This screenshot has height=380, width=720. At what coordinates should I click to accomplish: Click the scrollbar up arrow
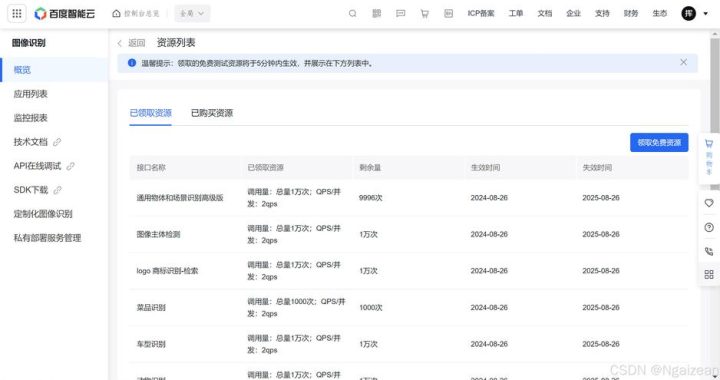tap(715, 34)
